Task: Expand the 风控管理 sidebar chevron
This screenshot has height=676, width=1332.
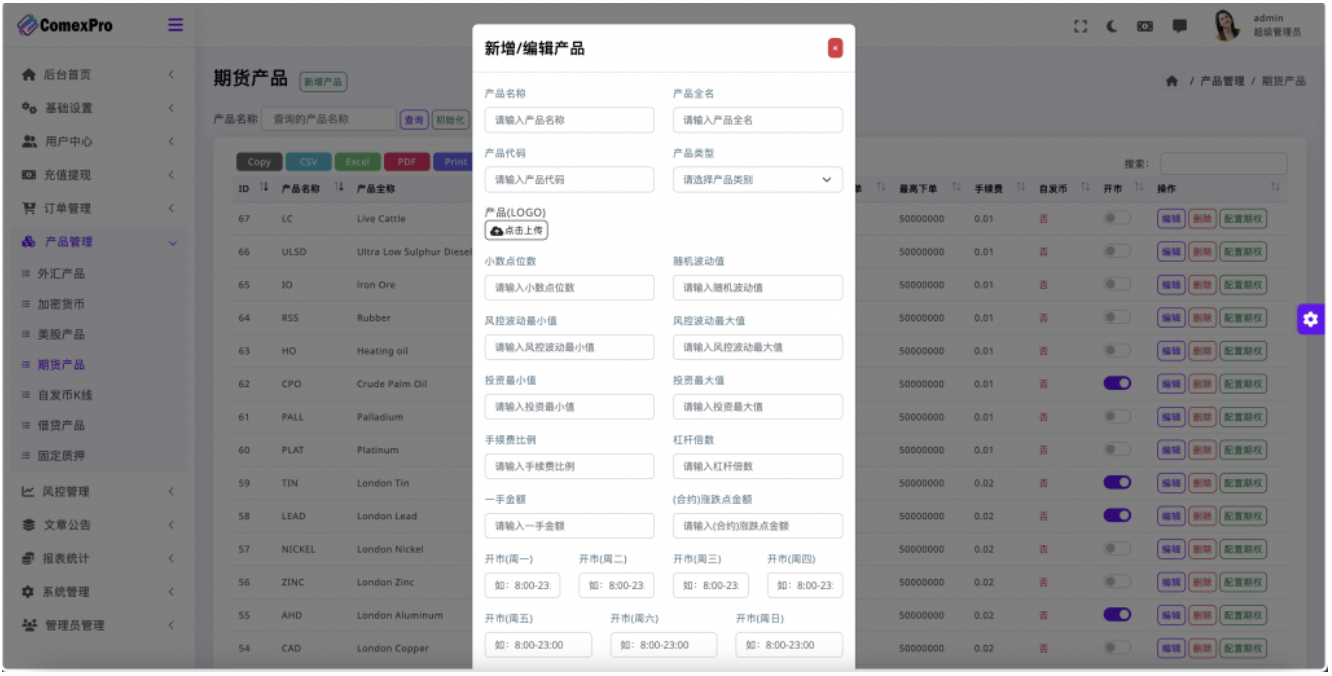Action: (x=171, y=491)
